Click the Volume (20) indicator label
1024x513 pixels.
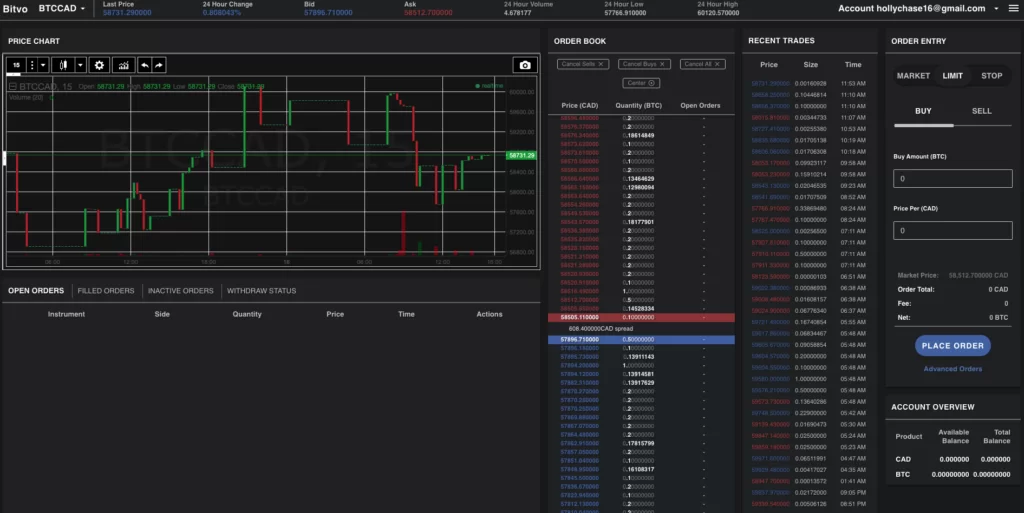pyautogui.click(x=26, y=97)
